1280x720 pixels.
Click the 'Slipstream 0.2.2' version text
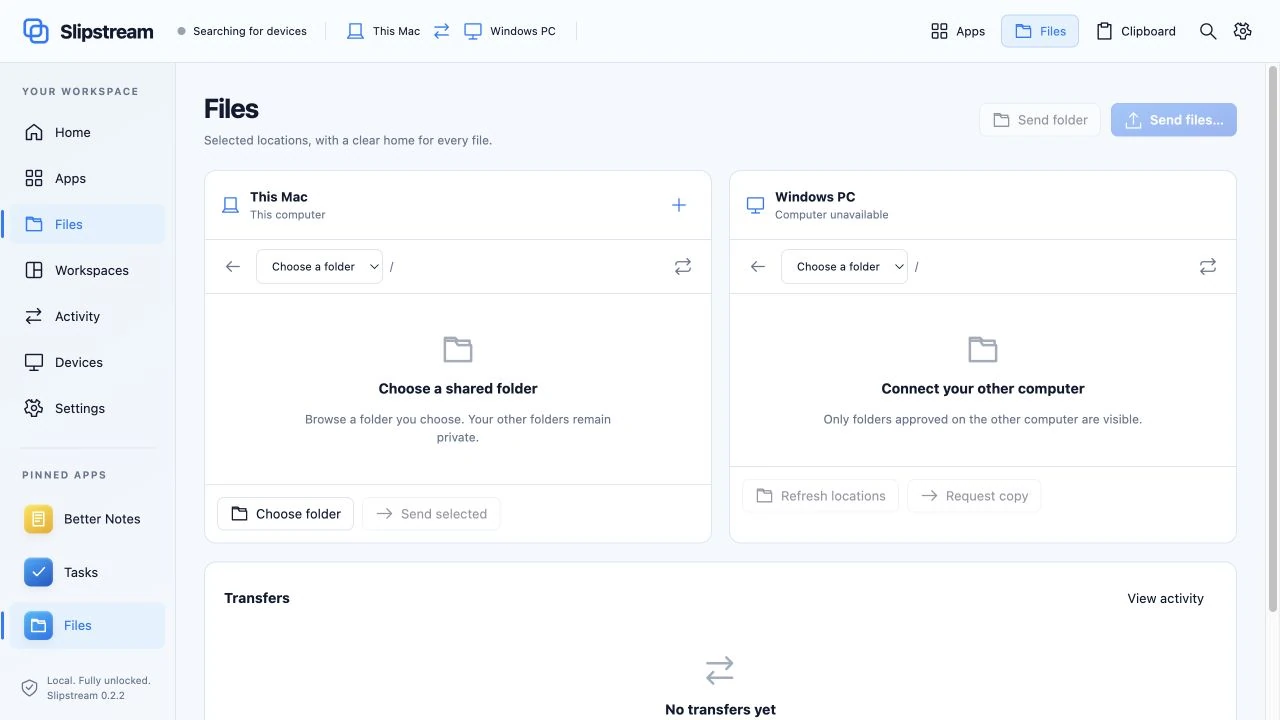point(86,696)
